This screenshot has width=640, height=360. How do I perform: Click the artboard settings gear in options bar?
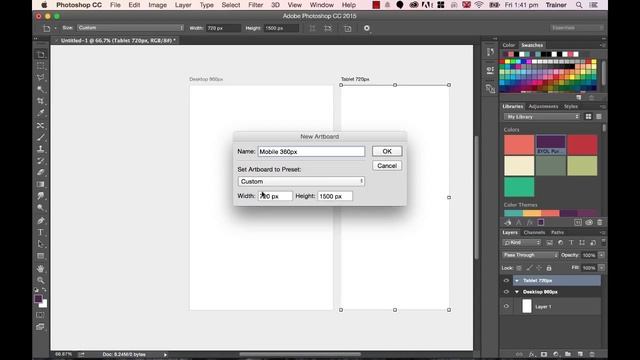tap(367, 28)
